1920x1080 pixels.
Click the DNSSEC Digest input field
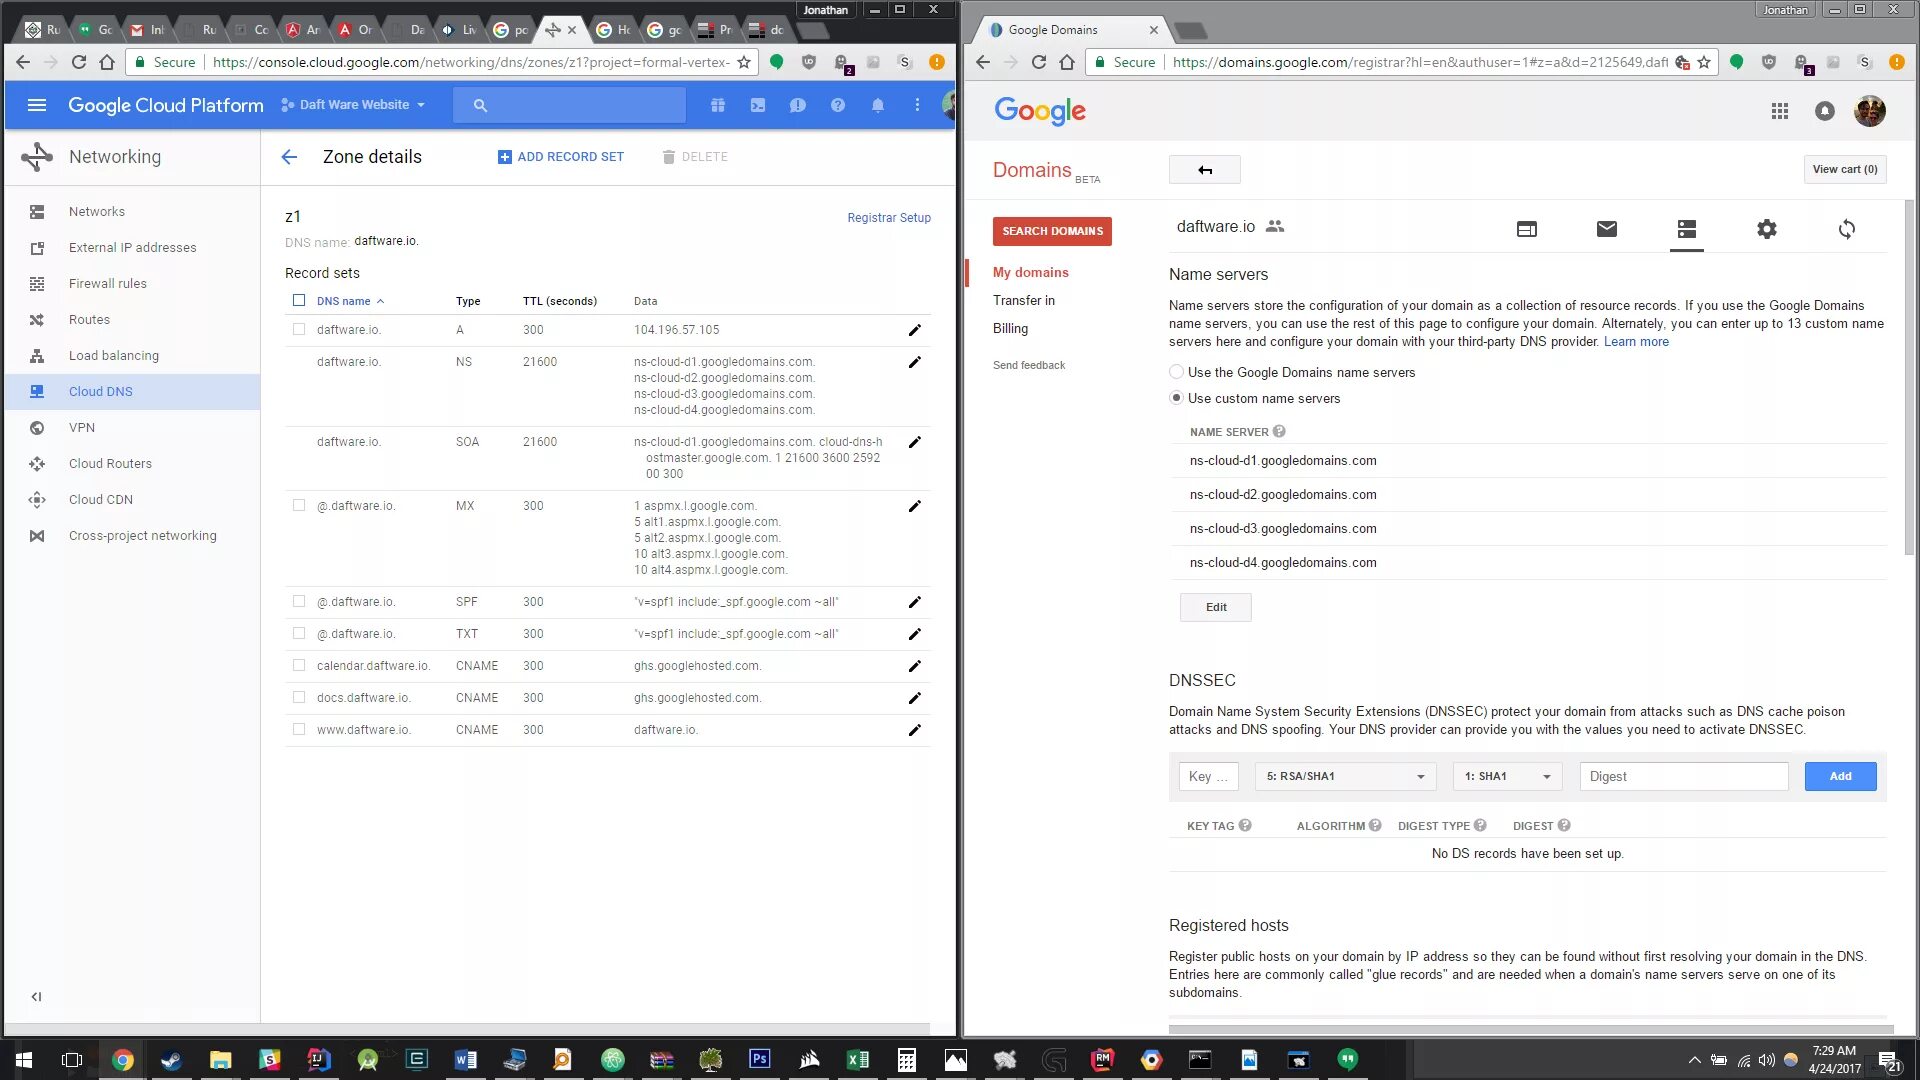tap(1683, 777)
